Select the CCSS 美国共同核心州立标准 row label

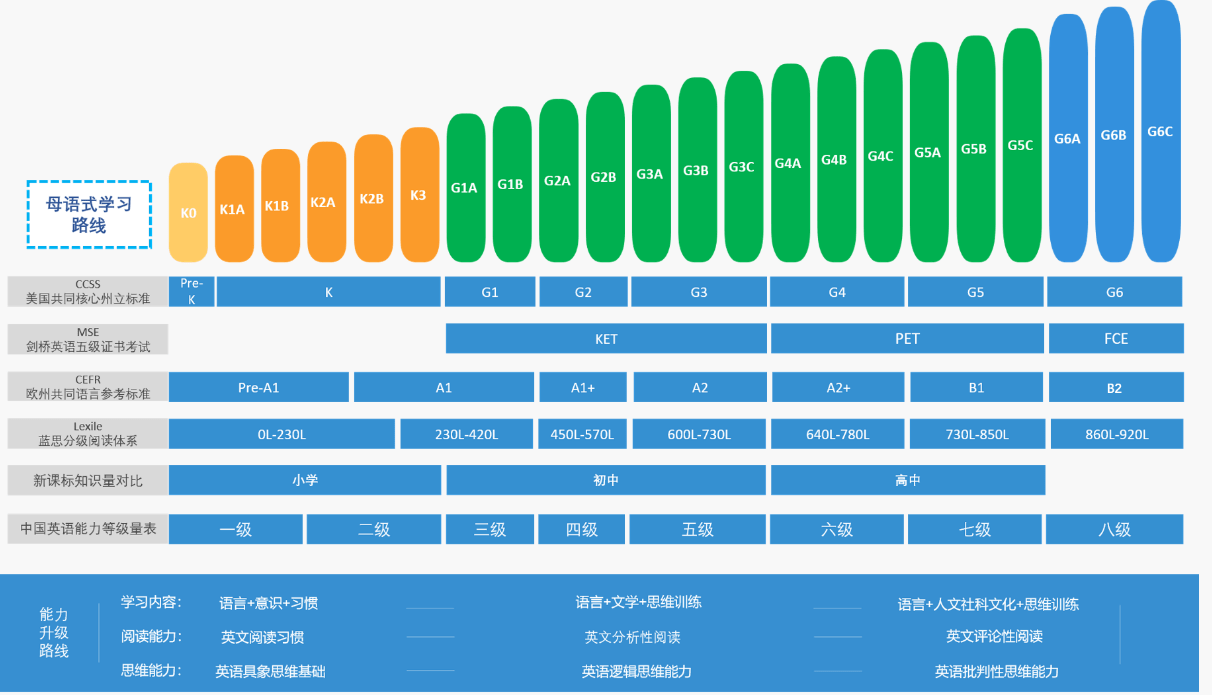pos(87,291)
